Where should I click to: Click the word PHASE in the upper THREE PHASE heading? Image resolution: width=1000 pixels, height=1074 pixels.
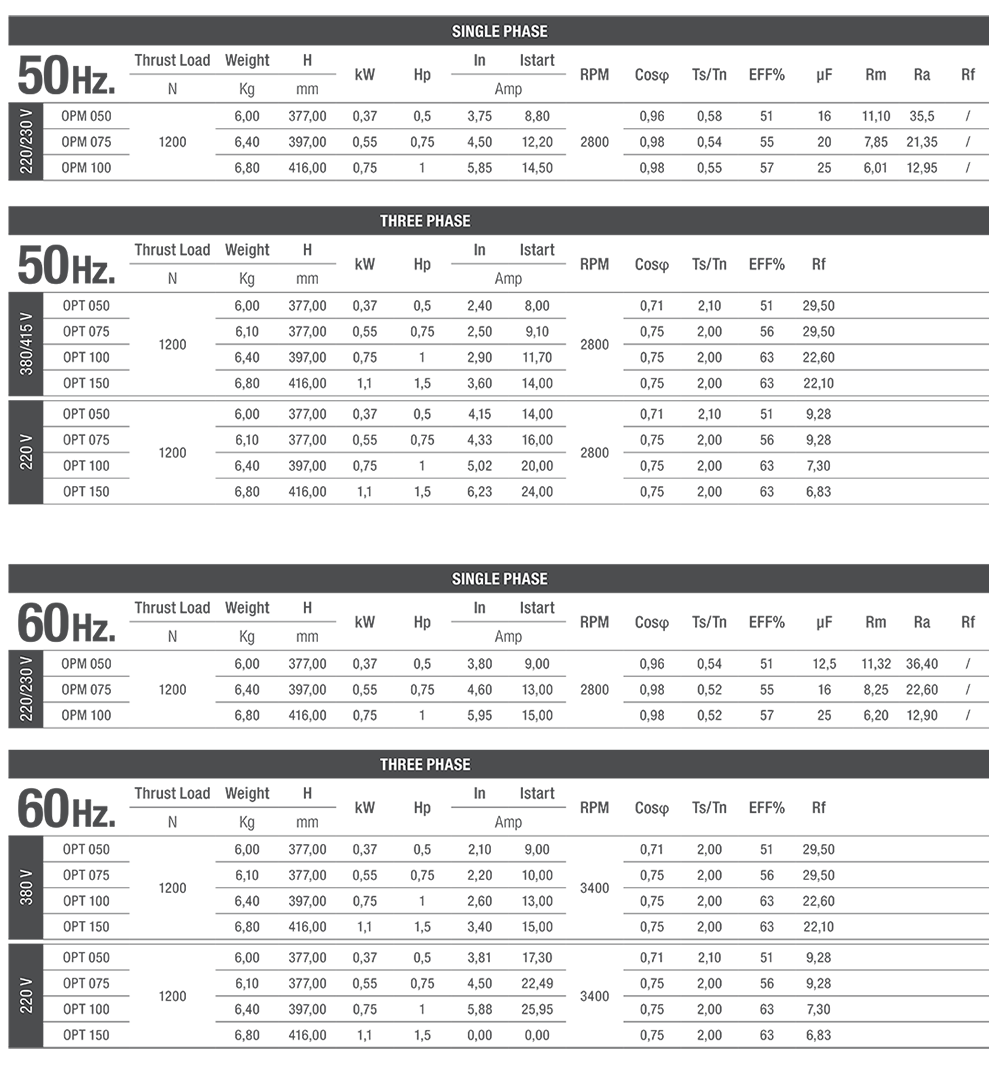(x=449, y=221)
